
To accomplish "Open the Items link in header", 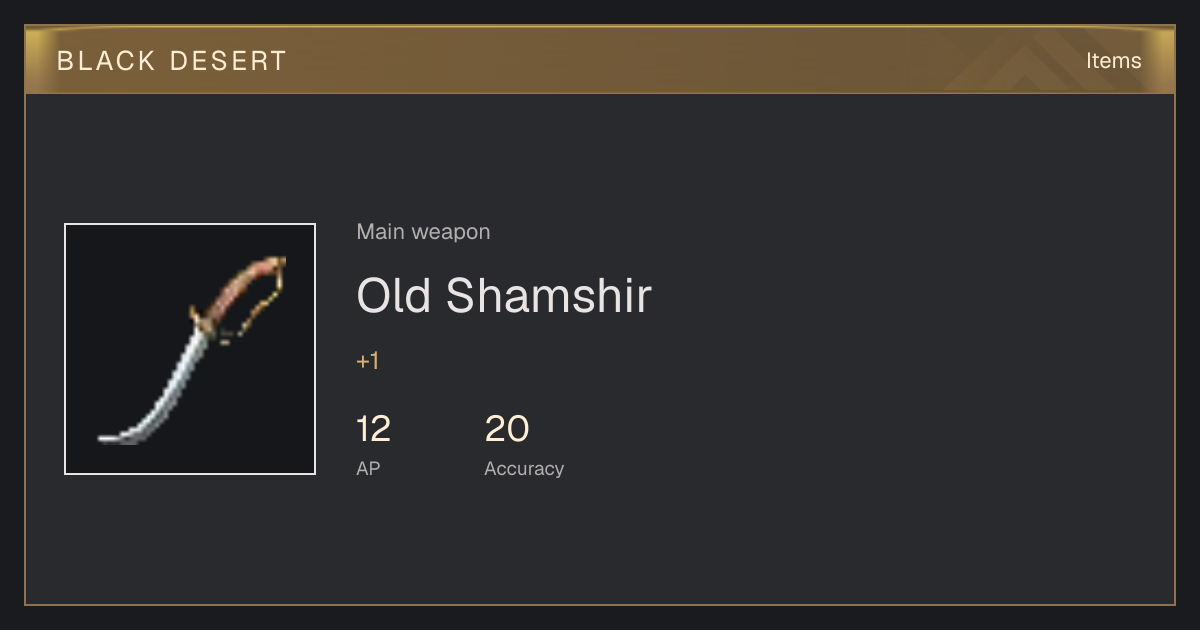I will 1113,61.
